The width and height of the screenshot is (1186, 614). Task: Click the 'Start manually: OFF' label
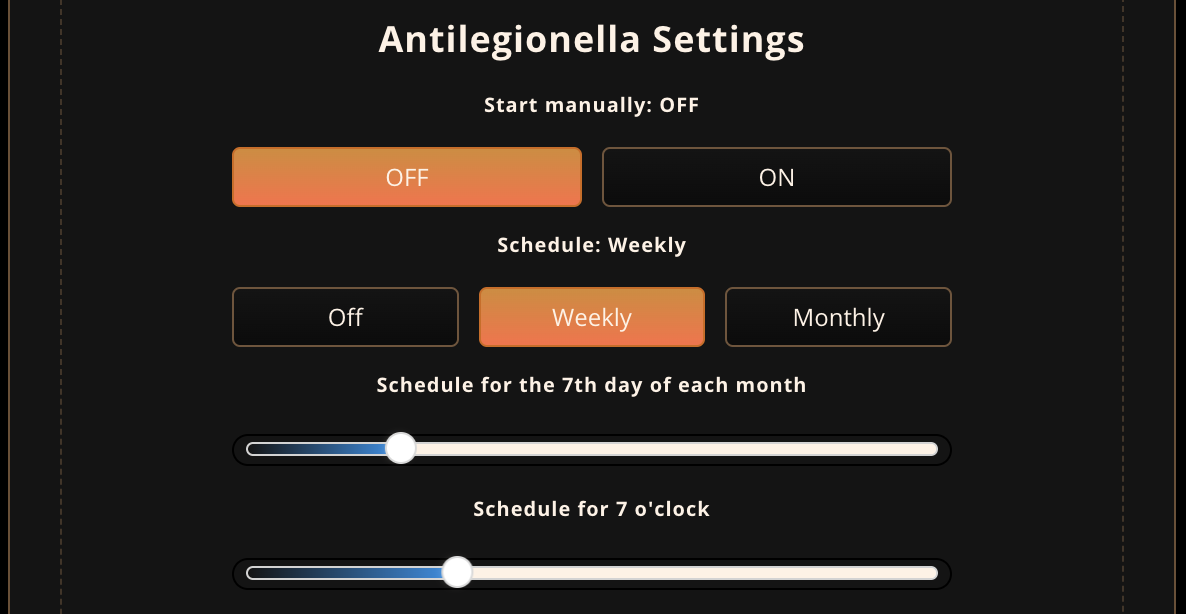click(x=591, y=105)
